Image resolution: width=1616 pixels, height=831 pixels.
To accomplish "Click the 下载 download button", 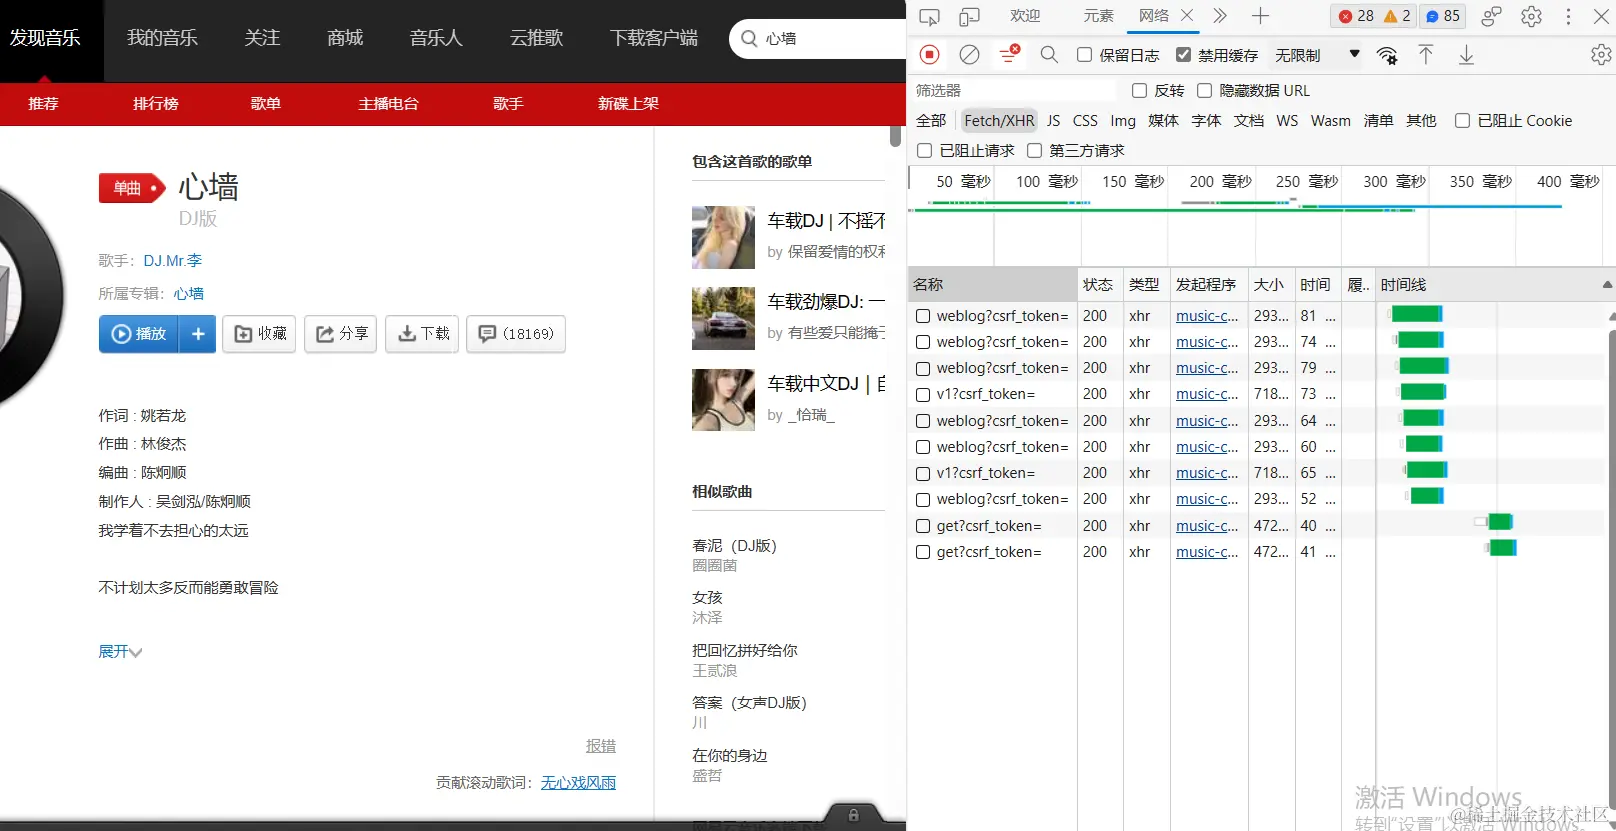I will [x=423, y=334].
